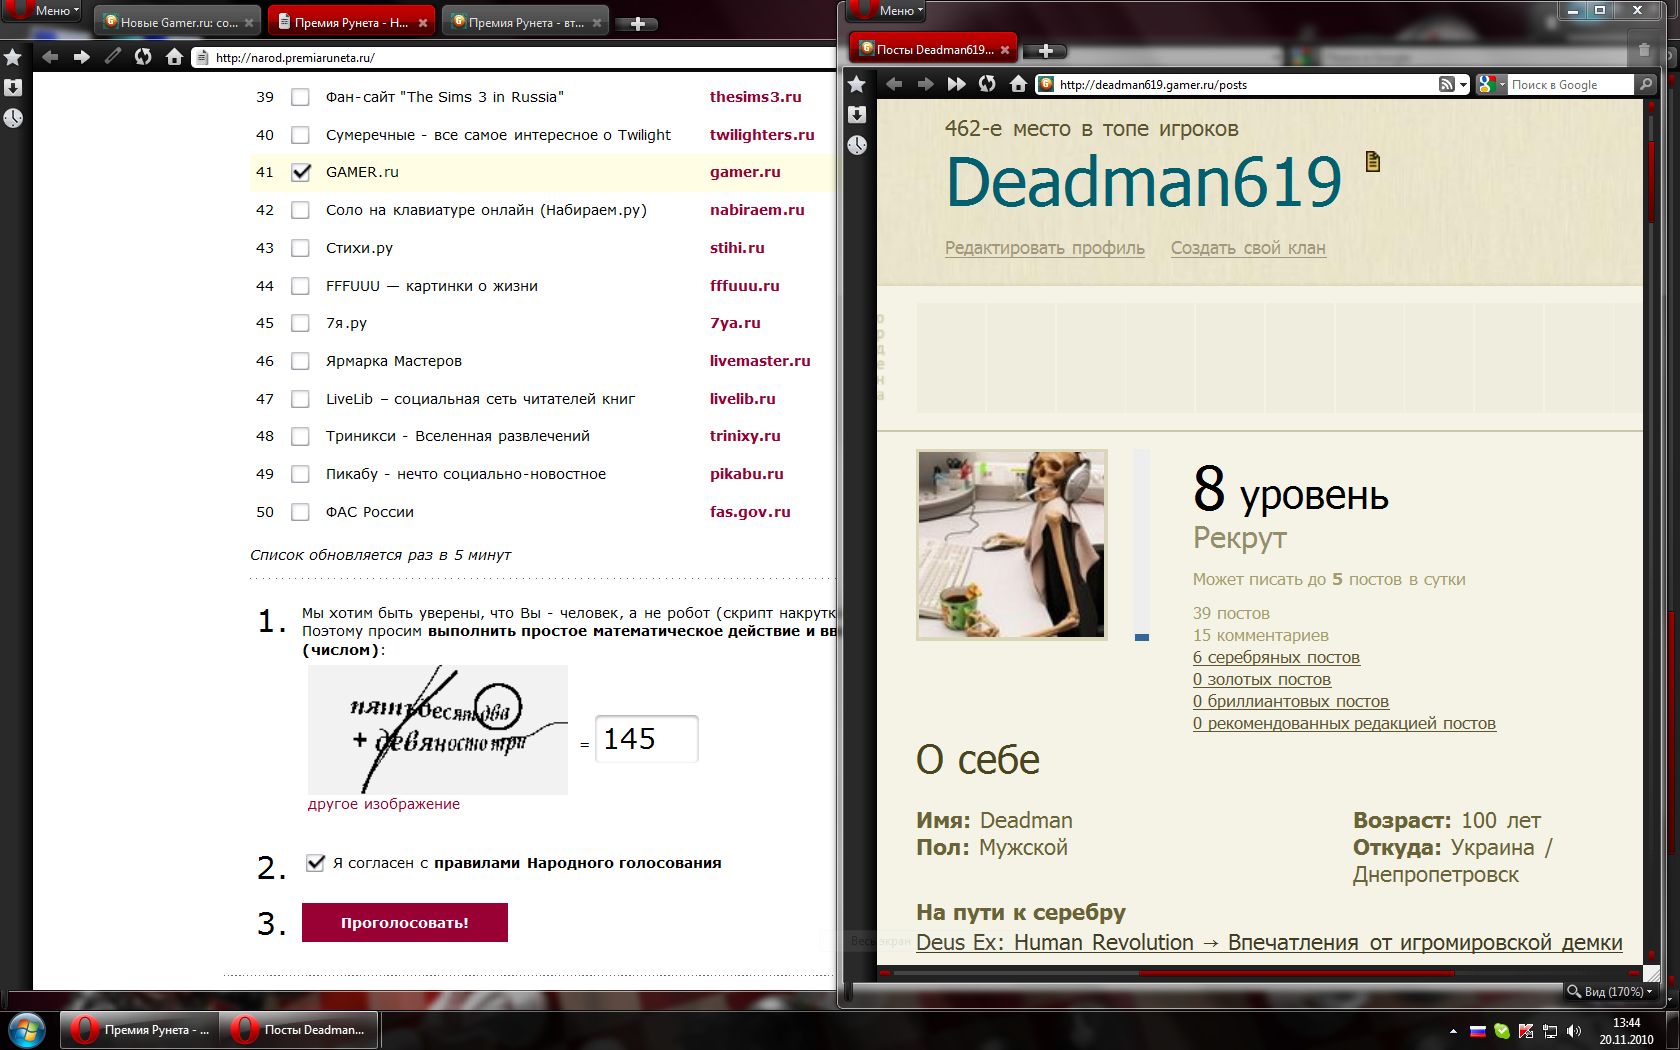Go forward in the right Opera window

(926, 84)
